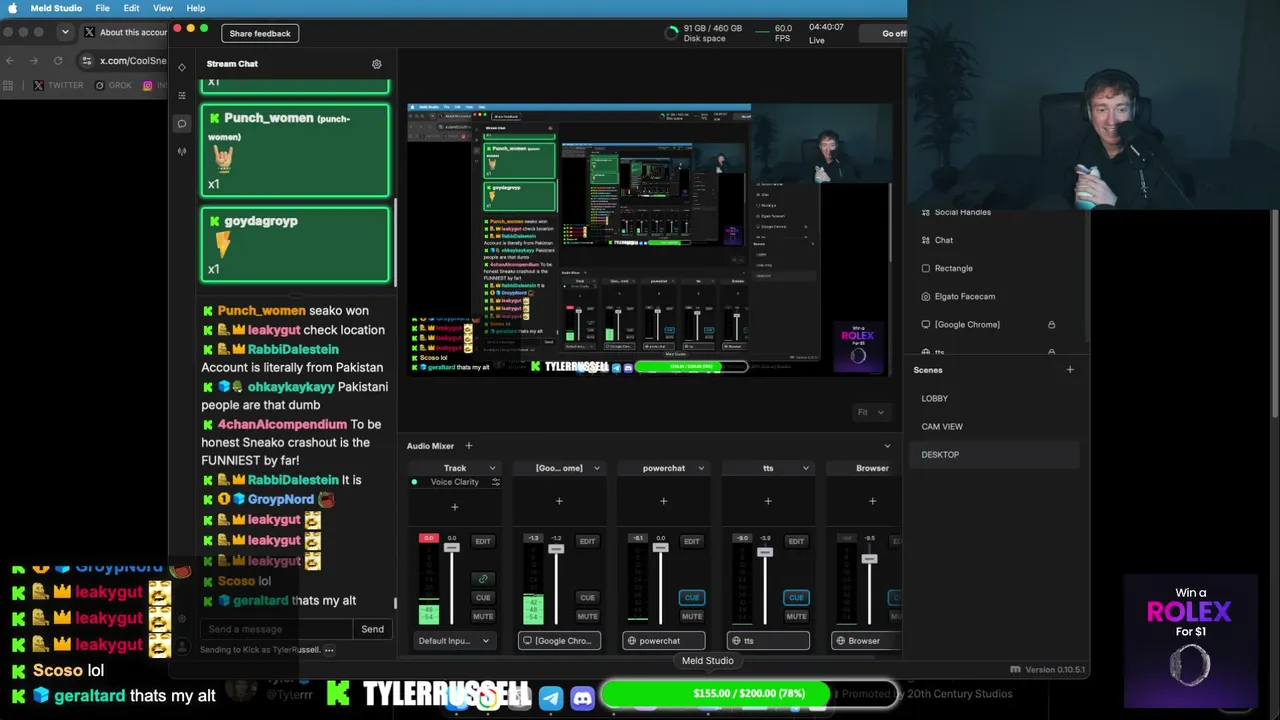This screenshot has width=1280, height=720.
Task: Edit the Track channel
Action: (483, 541)
